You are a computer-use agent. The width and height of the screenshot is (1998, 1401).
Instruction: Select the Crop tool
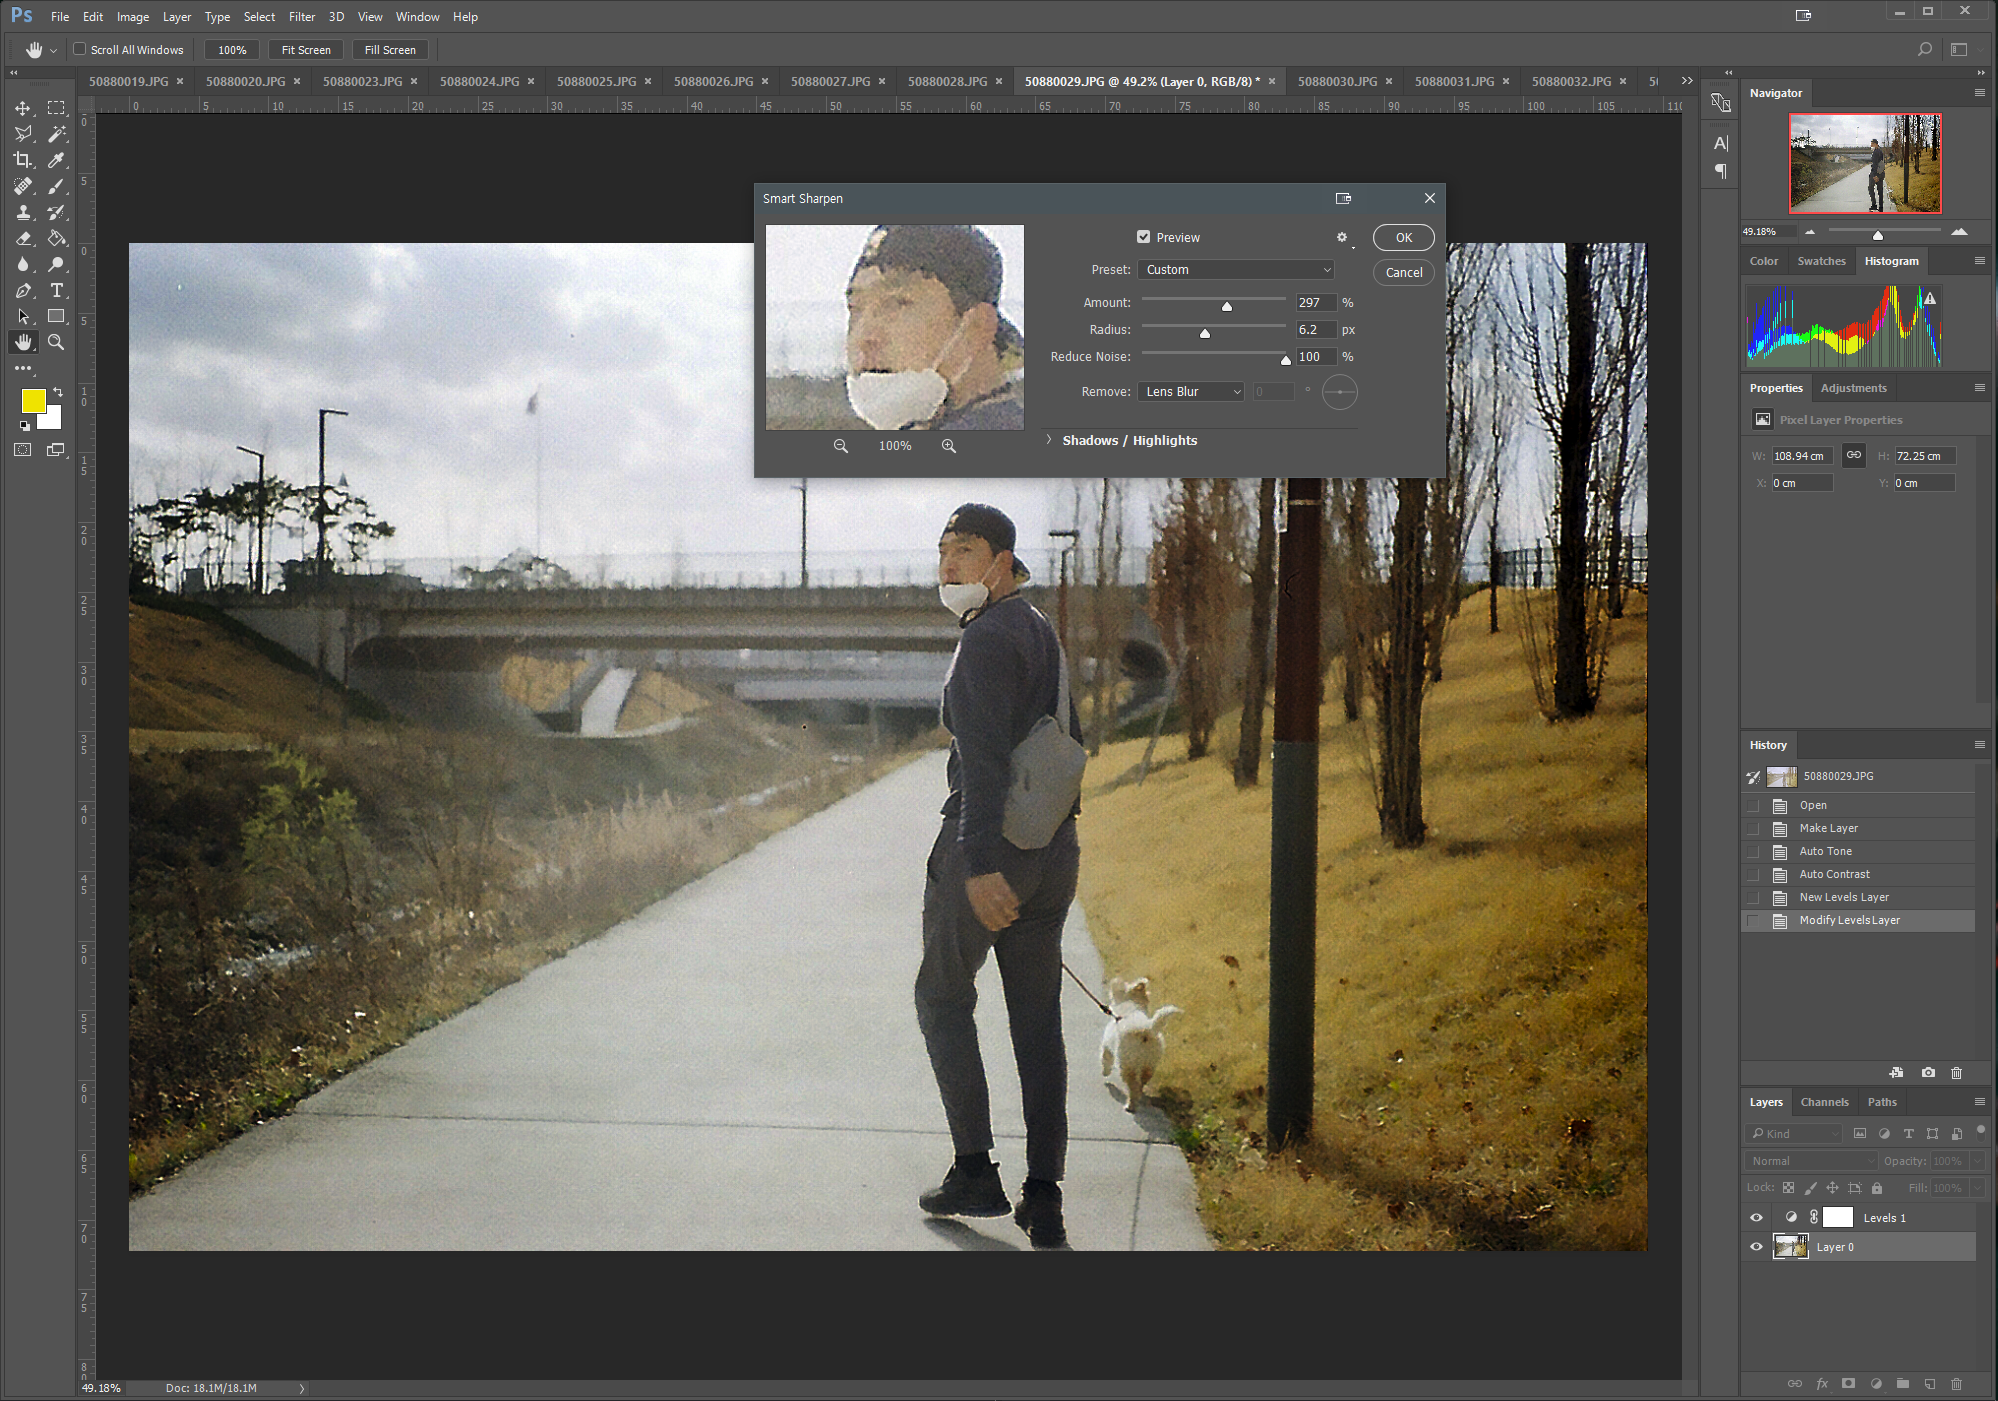pyautogui.click(x=23, y=160)
